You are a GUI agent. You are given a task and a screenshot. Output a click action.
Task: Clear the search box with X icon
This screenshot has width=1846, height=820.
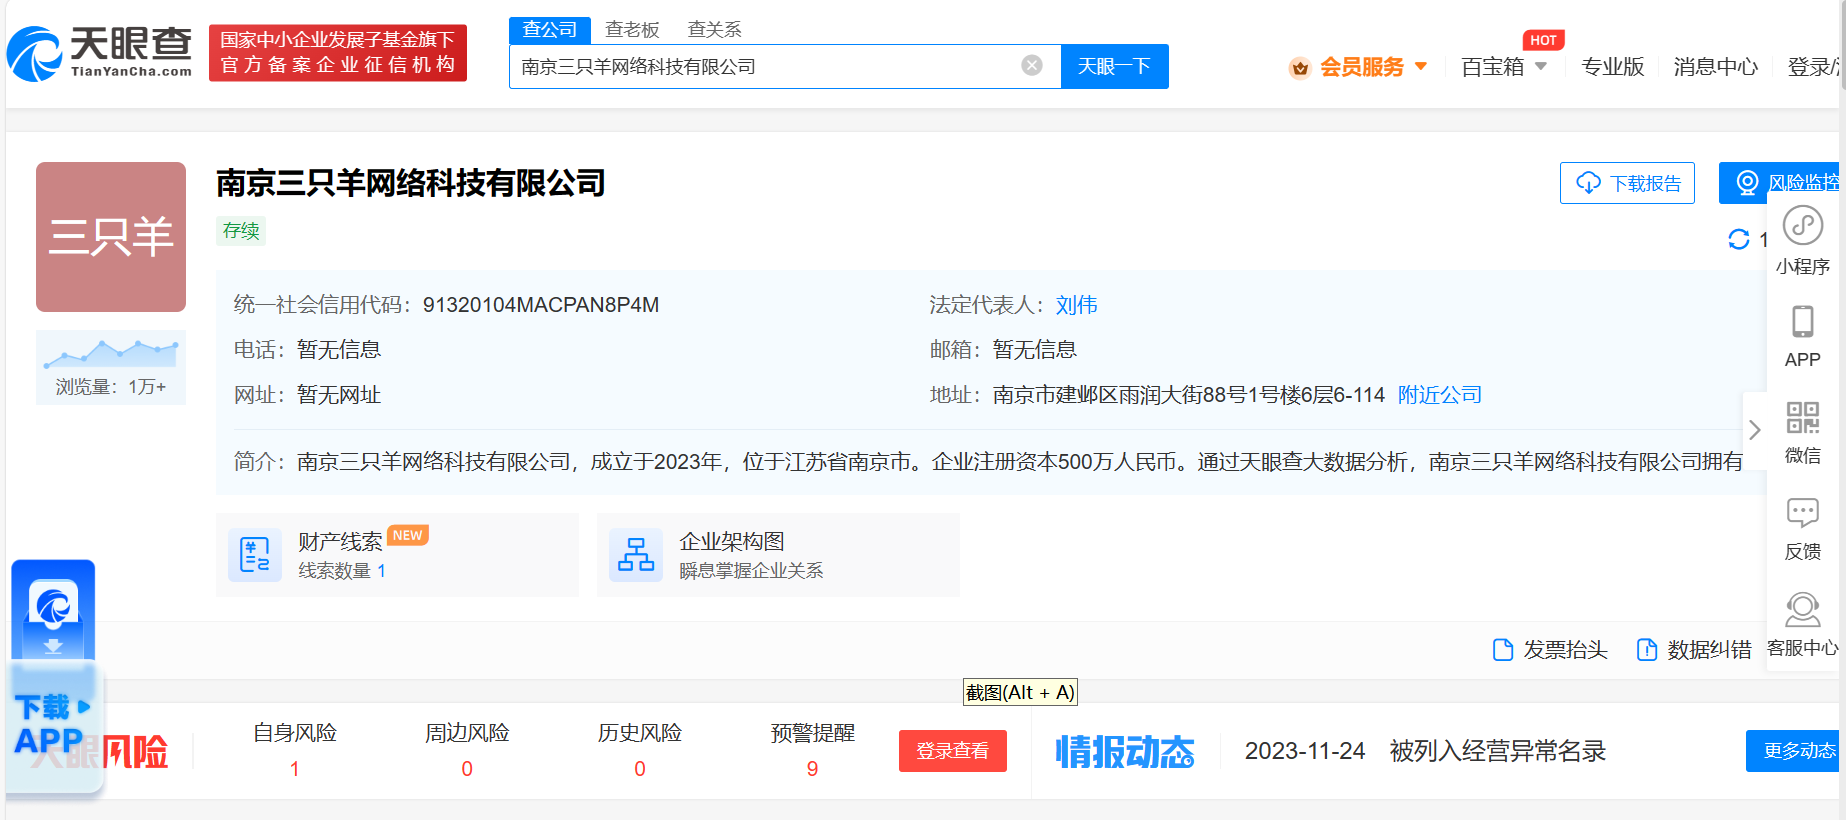1032,66
